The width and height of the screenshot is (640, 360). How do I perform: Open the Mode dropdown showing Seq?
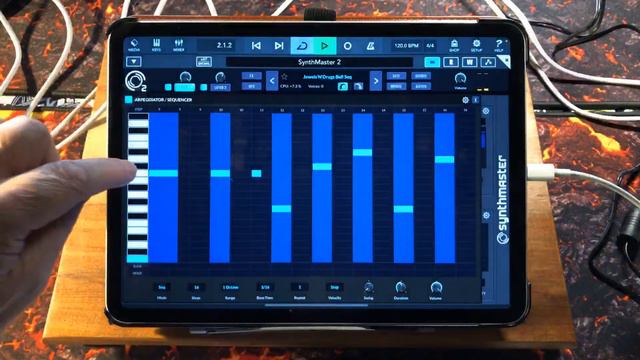162,287
